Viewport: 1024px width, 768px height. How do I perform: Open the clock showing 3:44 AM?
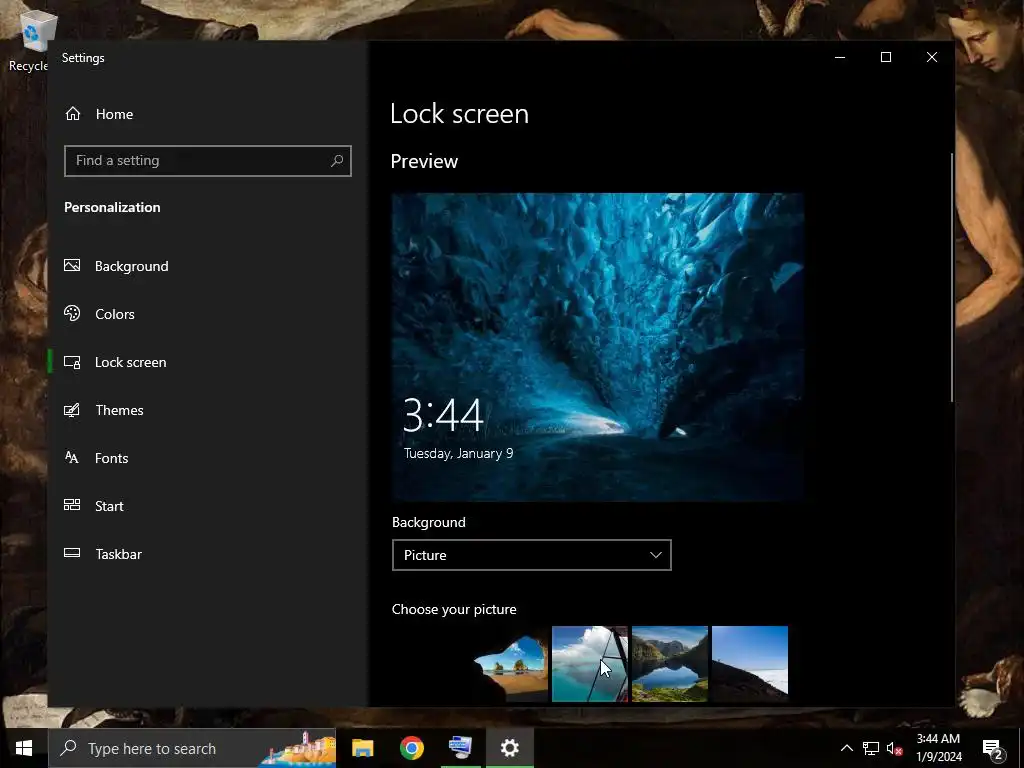(x=938, y=748)
